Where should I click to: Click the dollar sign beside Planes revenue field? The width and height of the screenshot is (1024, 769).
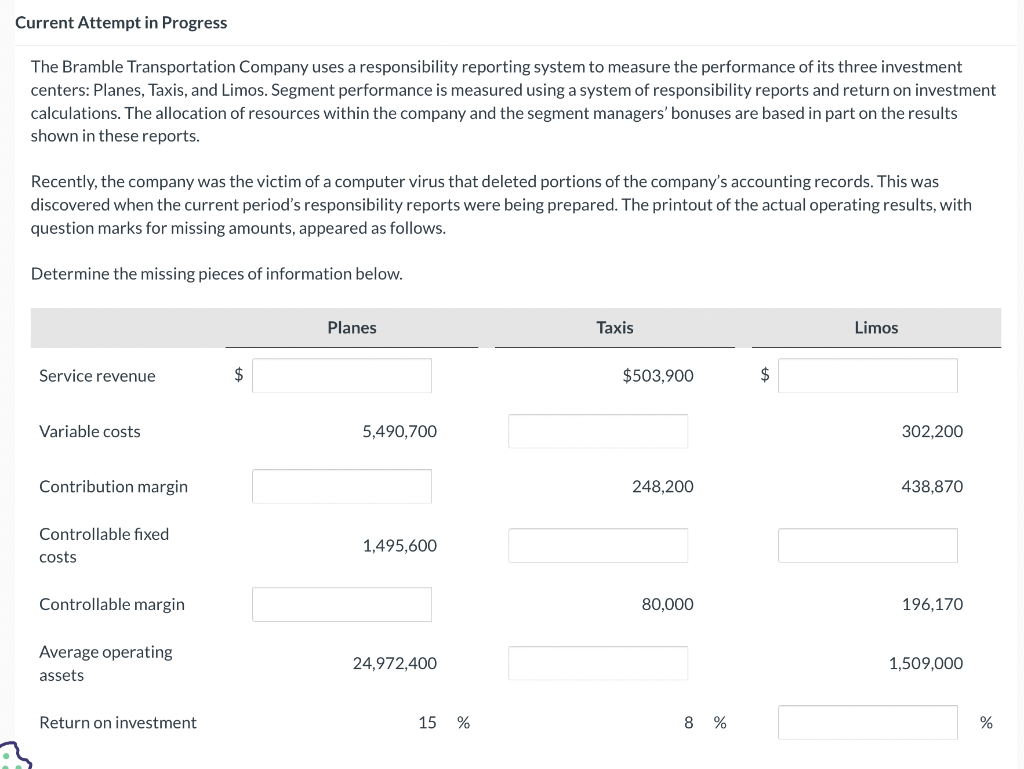coord(238,375)
